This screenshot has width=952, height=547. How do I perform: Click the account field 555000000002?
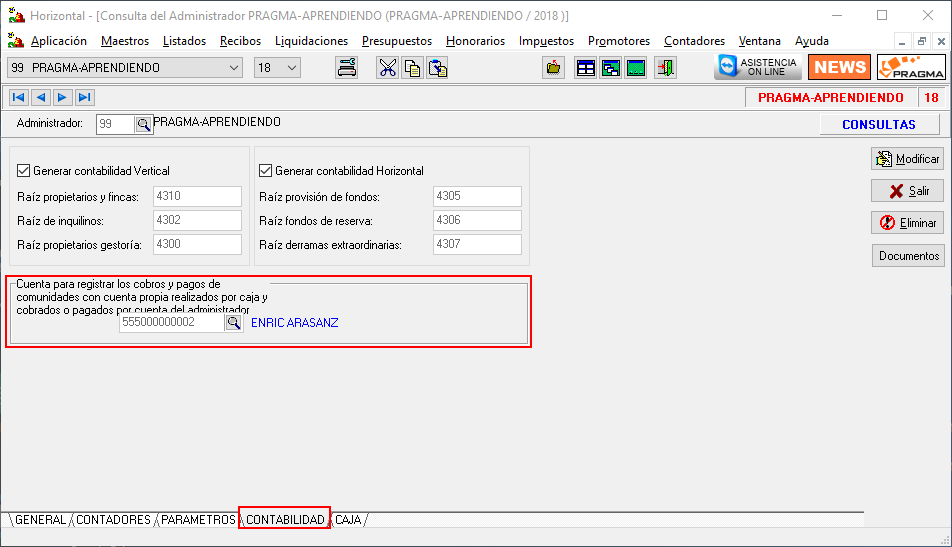172,322
